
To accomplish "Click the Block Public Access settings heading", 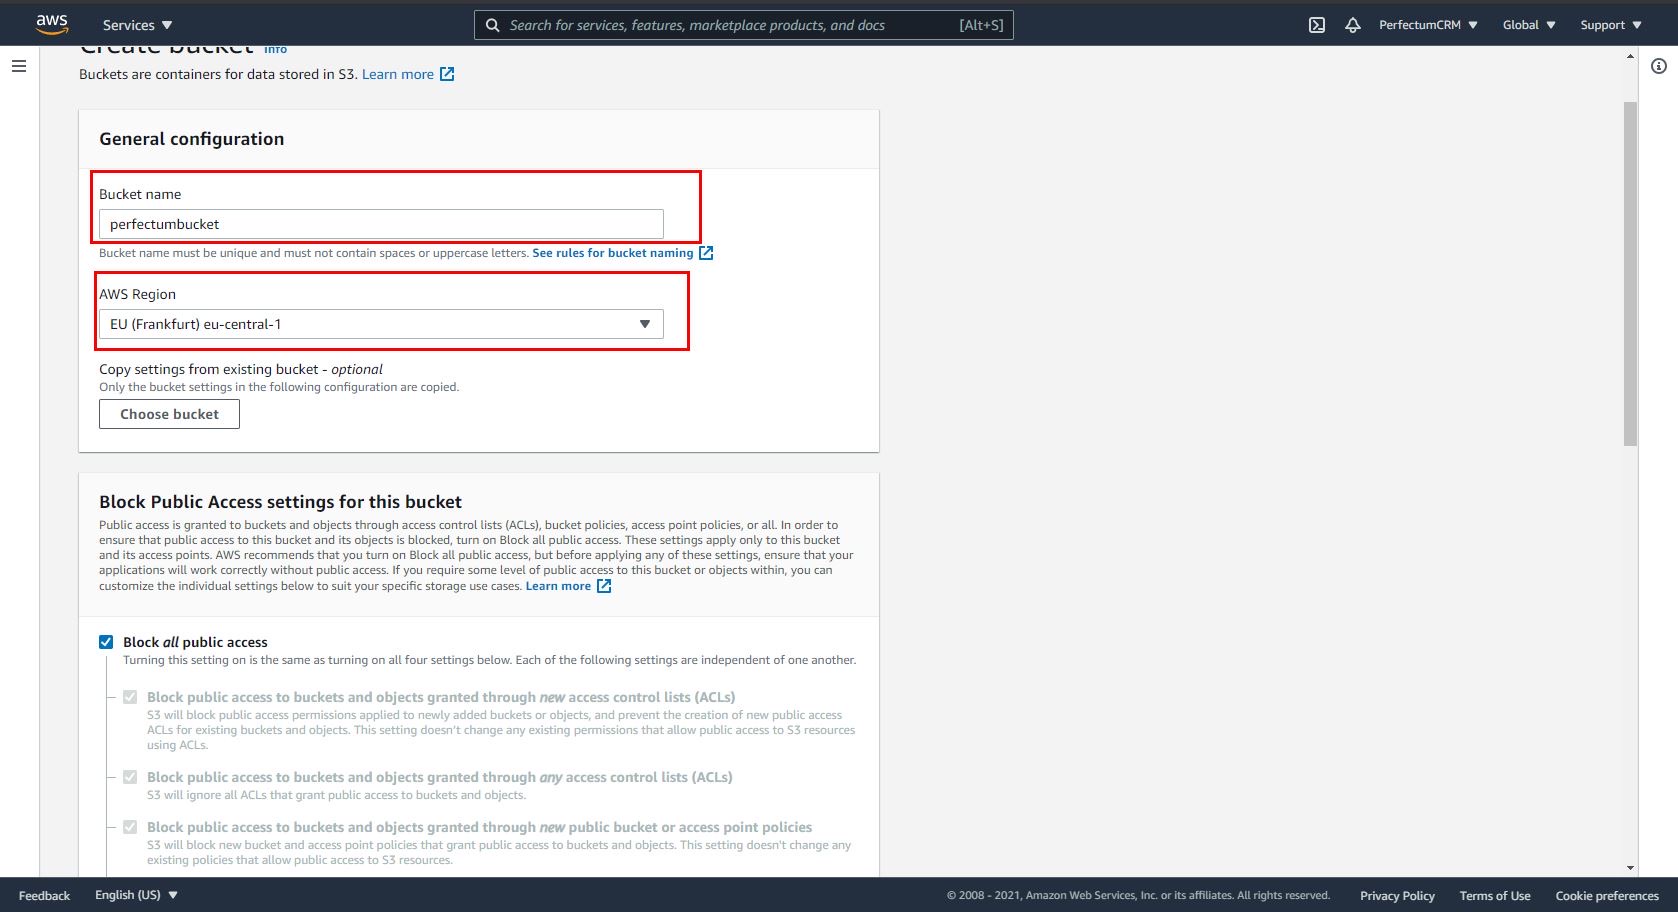I will pos(280,502).
